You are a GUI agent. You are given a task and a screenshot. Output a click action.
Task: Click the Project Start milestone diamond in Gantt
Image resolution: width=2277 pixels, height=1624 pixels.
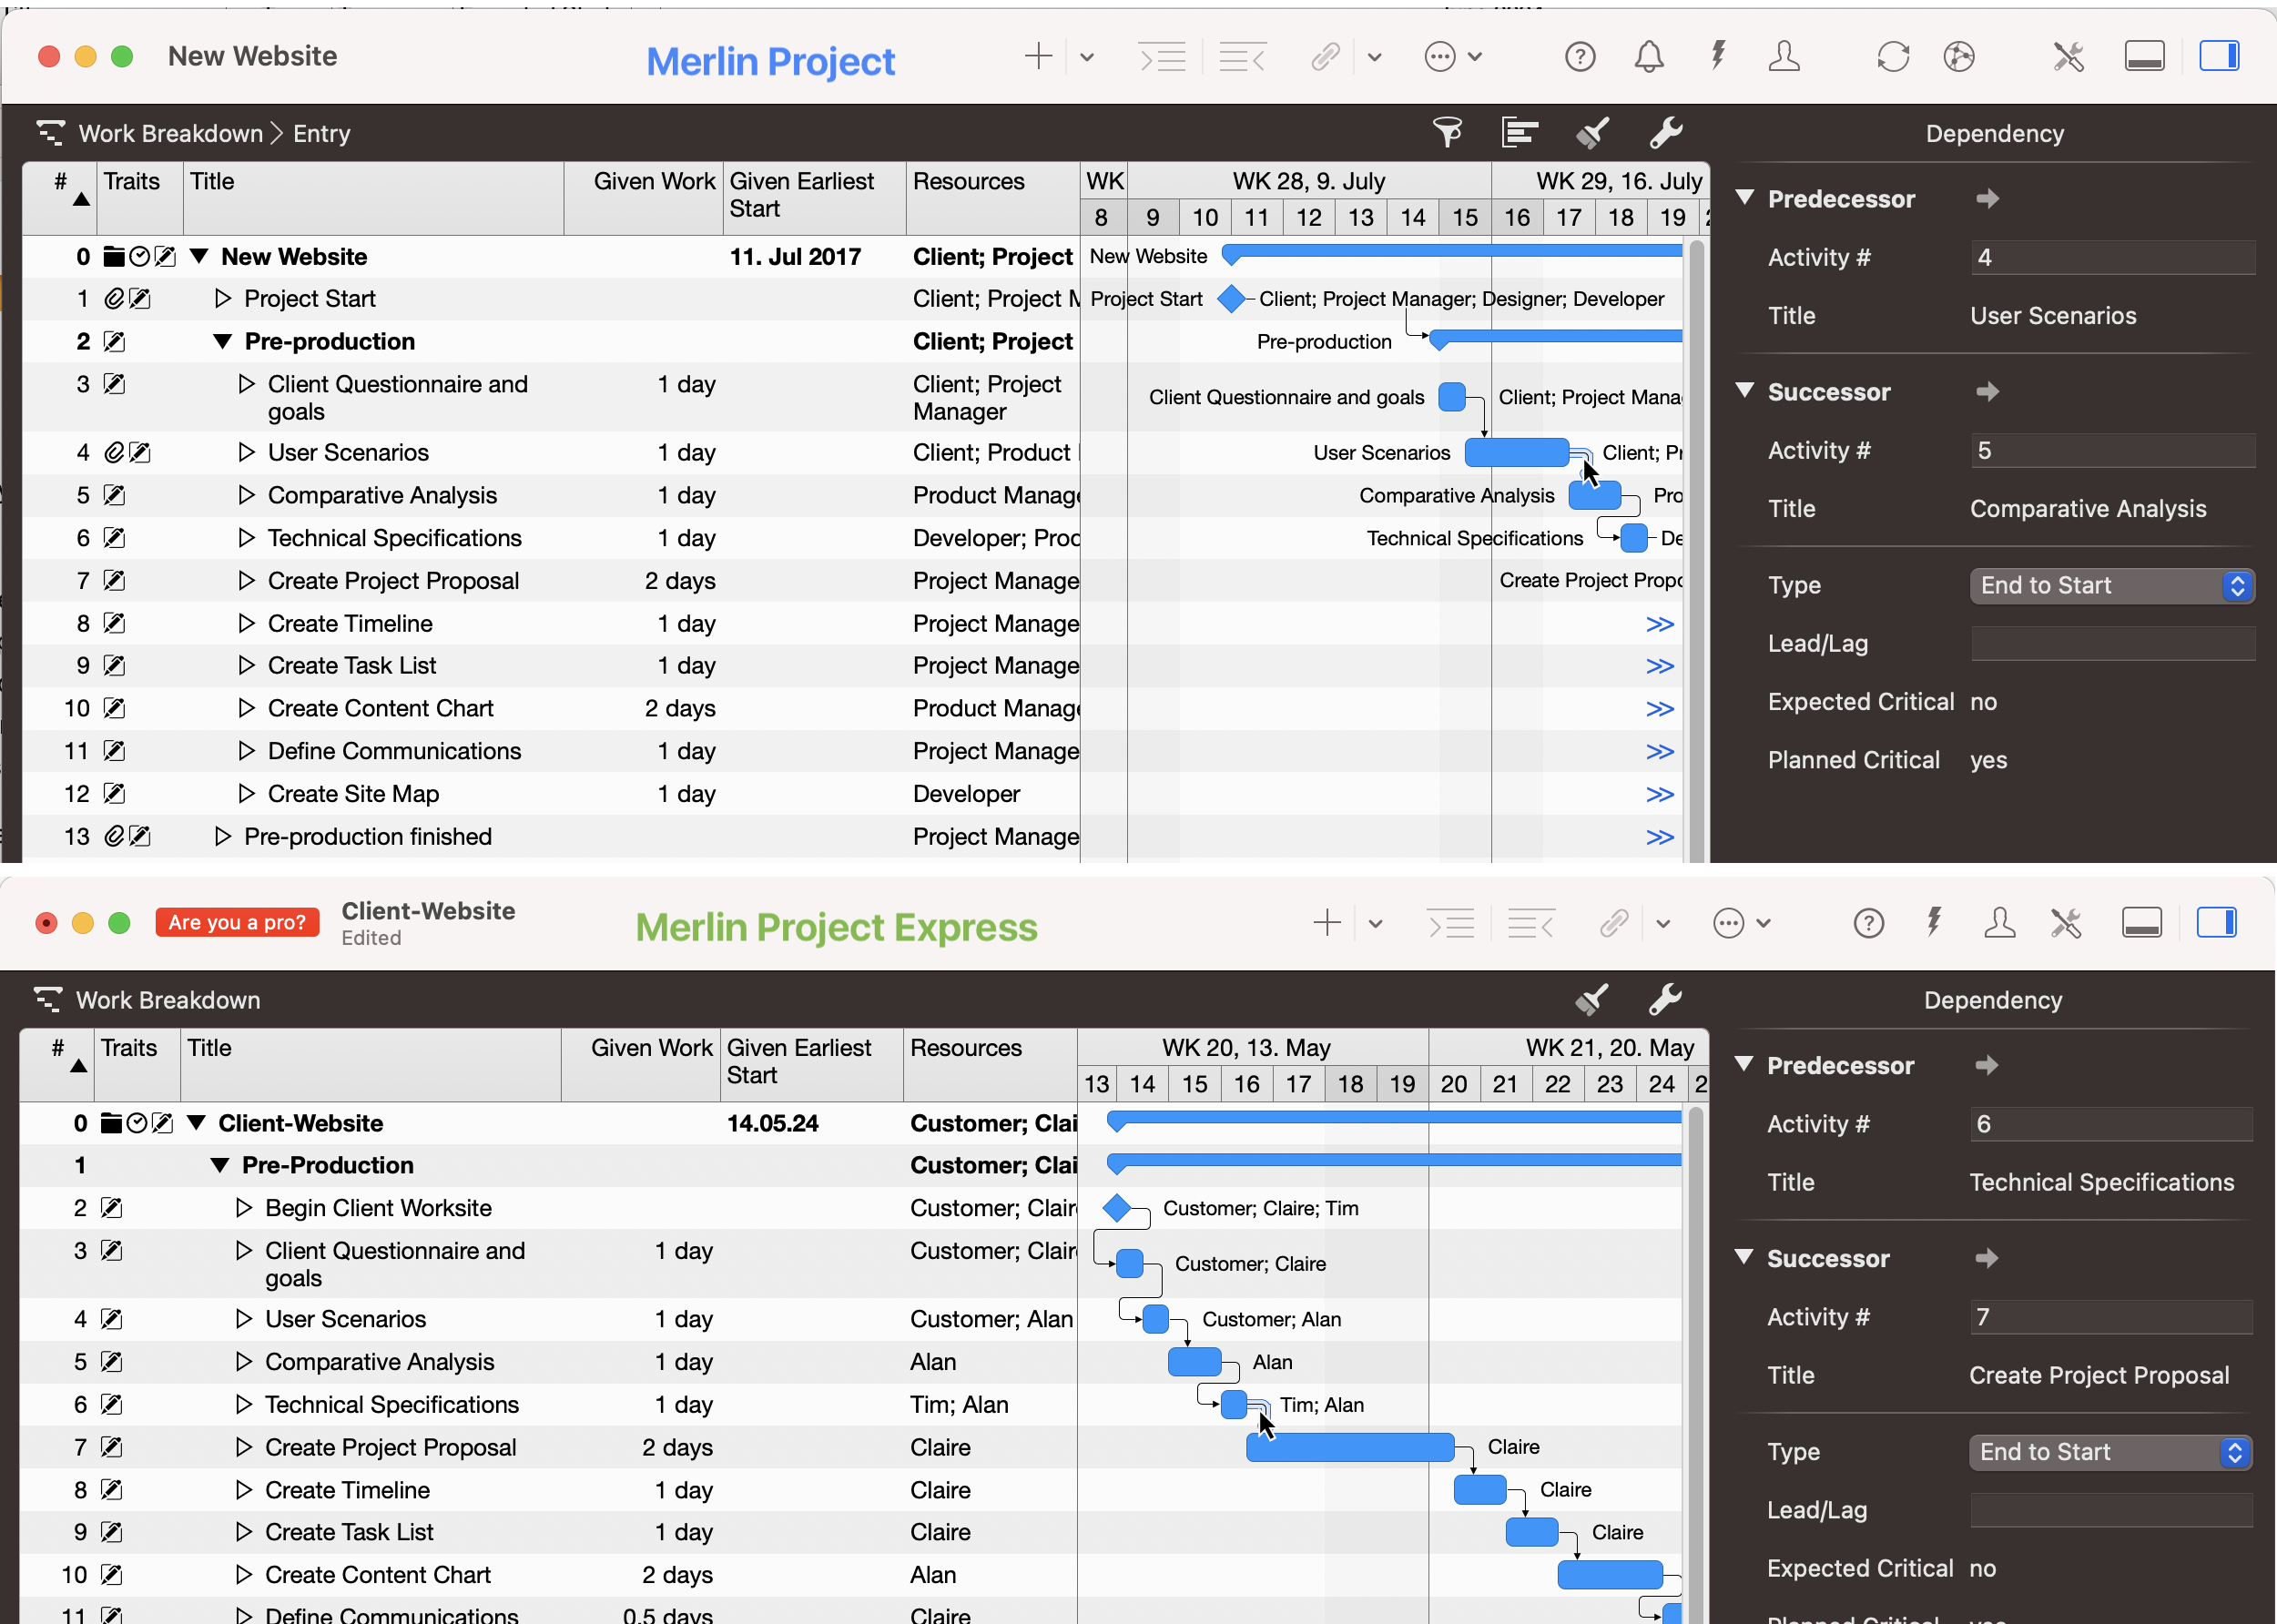point(1233,298)
